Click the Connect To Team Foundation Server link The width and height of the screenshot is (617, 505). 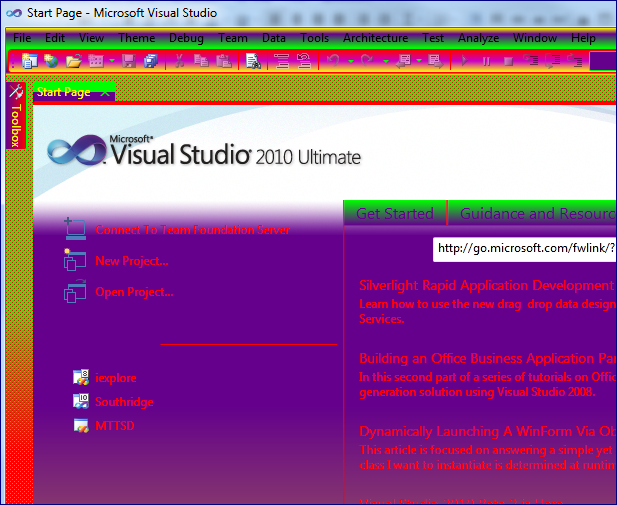point(192,230)
